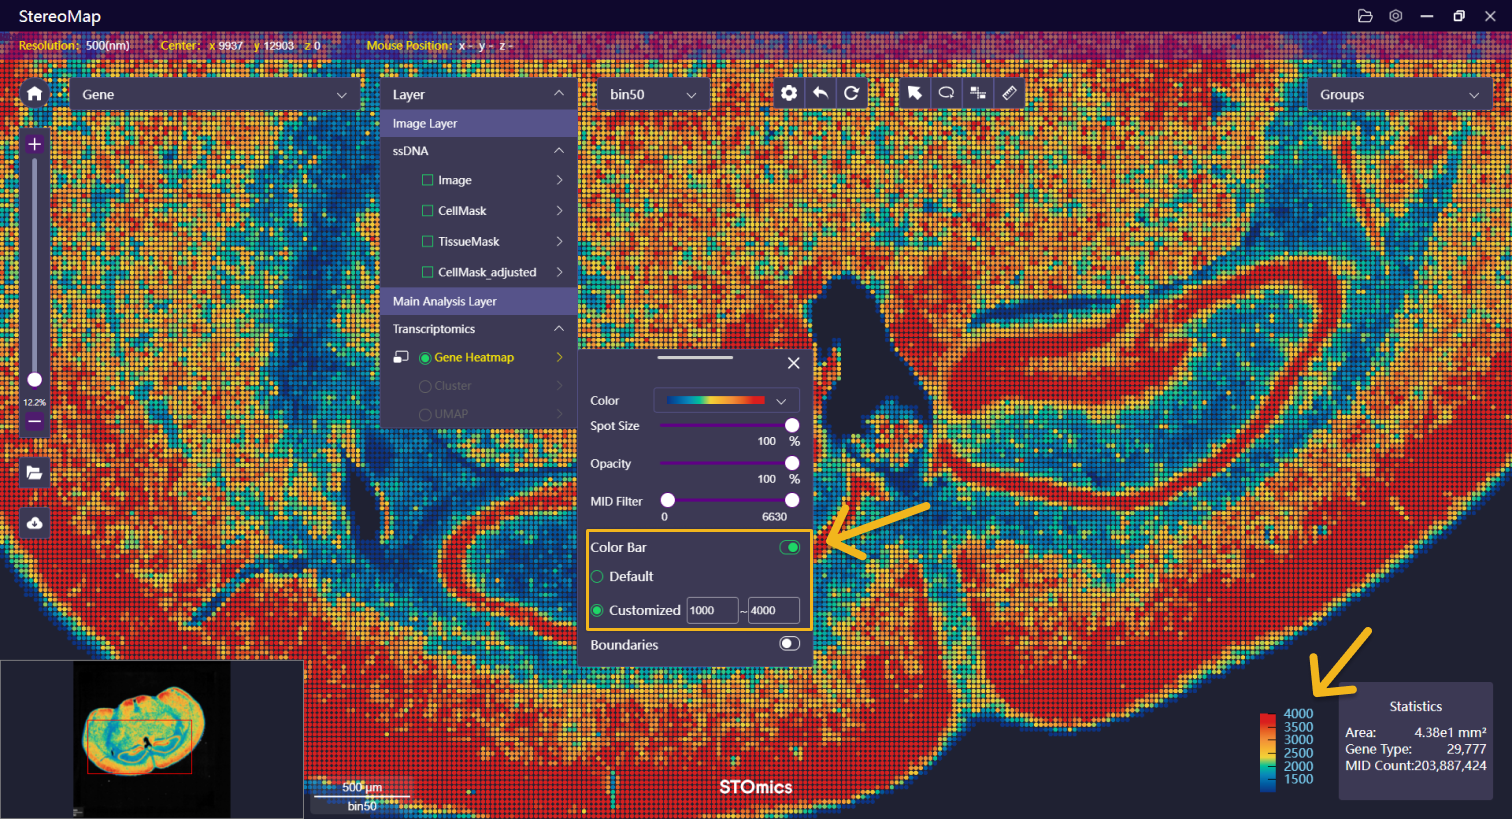Click the undo arrow icon

(820, 93)
